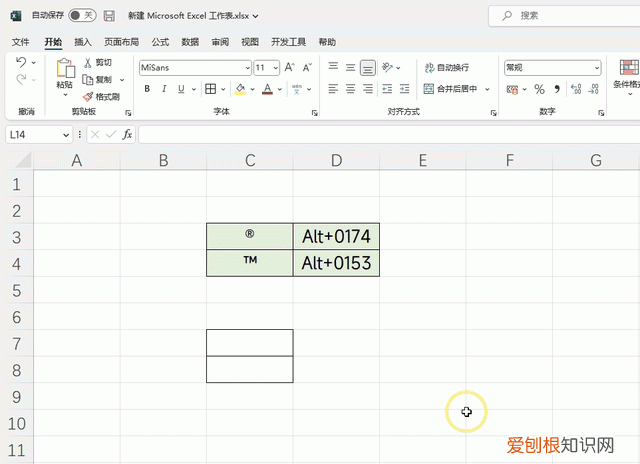Open the font size 11 dropdown
Viewport: 640px width, 464px height.
click(x=276, y=68)
